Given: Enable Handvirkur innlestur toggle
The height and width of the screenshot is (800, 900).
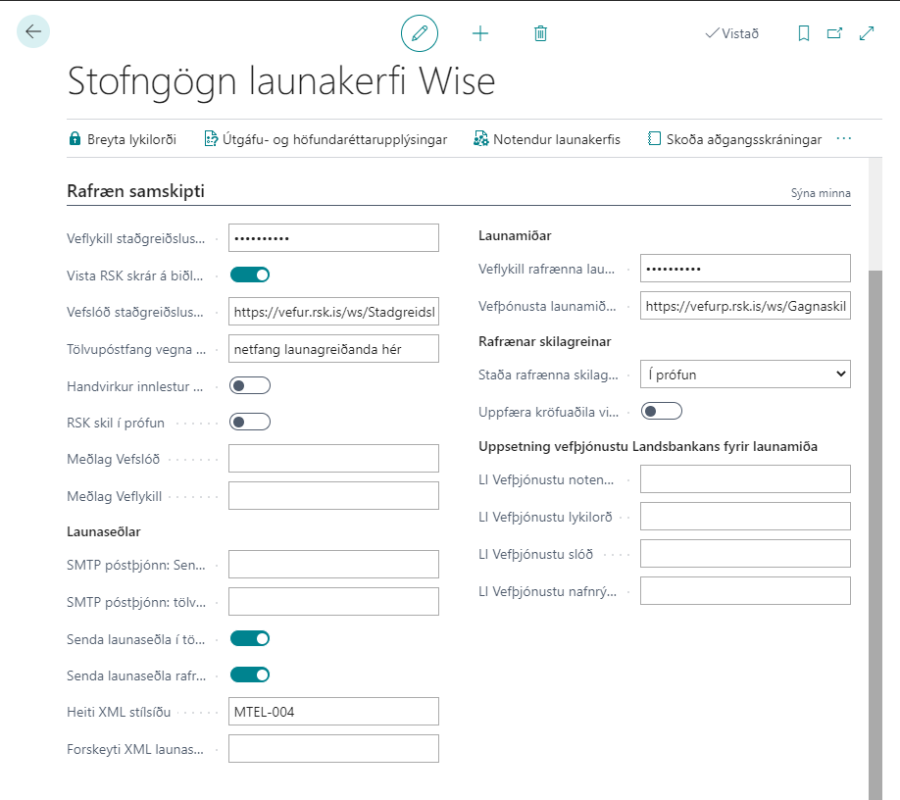Looking at the screenshot, I should coord(250,385).
